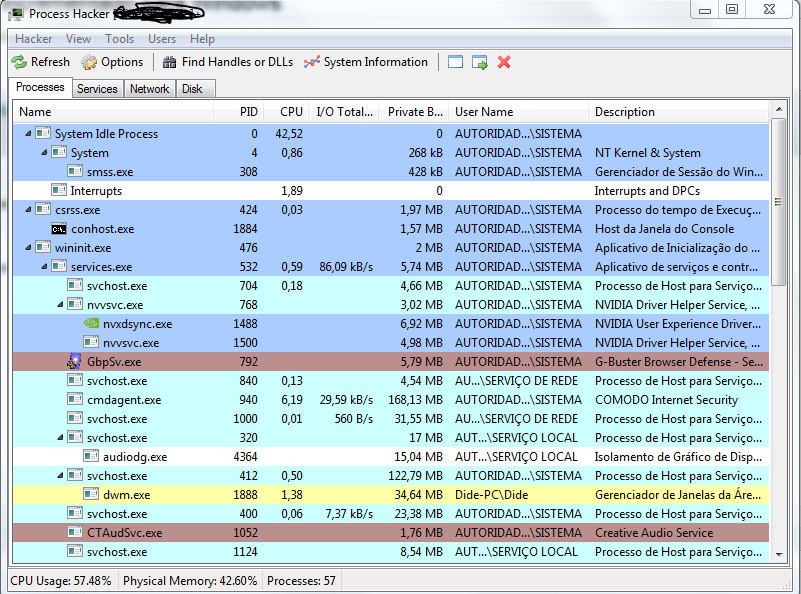Viewport: 801px width, 594px height.
Task: Click the nvxdsync.exe NVIDIA icon
Action: tap(91, 323)
